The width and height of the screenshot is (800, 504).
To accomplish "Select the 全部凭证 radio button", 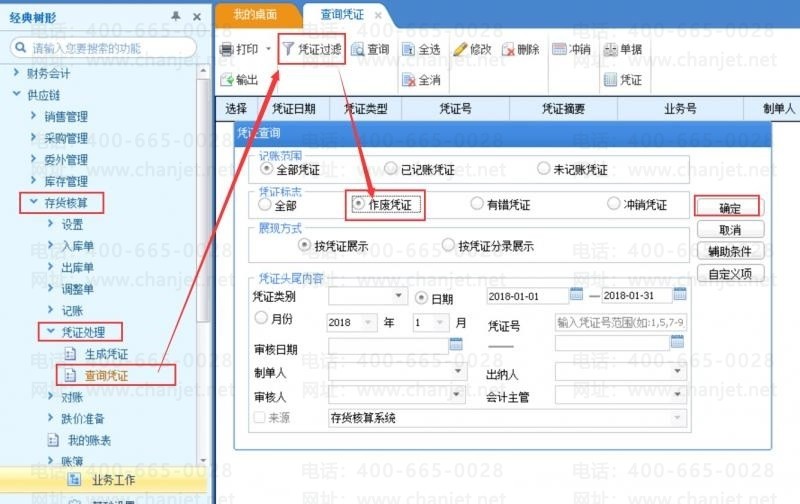I will [x=266, y=168].
